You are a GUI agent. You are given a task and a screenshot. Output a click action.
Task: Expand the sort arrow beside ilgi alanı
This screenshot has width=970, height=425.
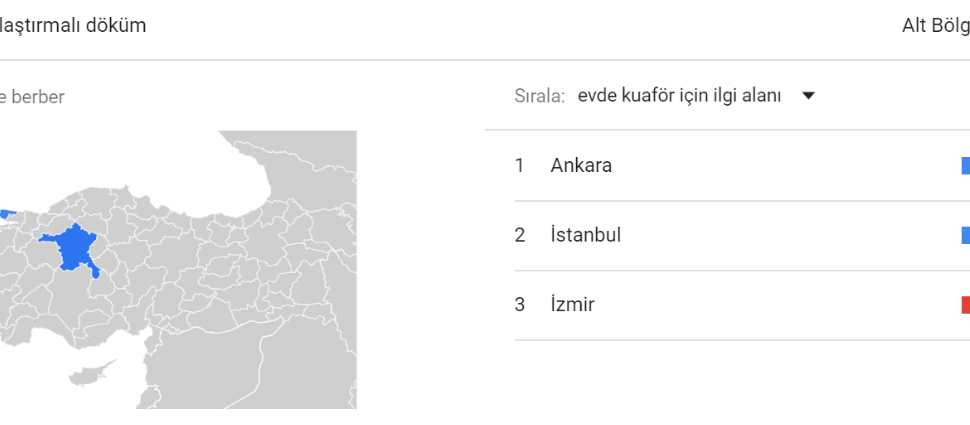(808, 96)
